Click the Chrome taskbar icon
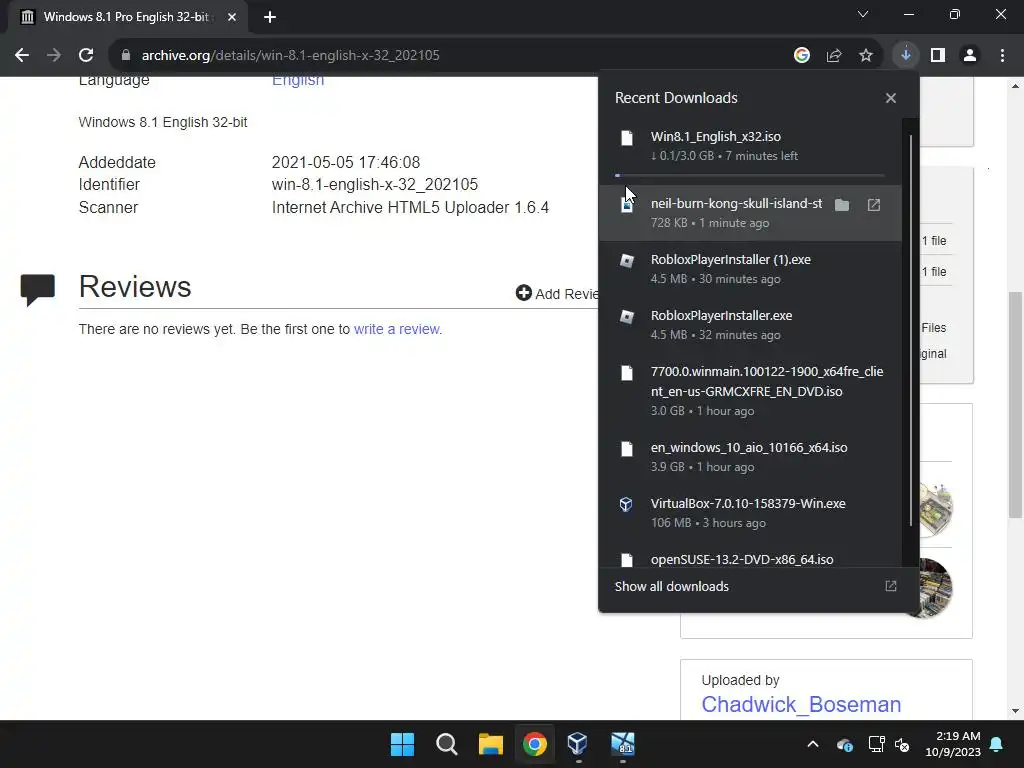The width and height of the screenshot is (1024, 768). 534,744
